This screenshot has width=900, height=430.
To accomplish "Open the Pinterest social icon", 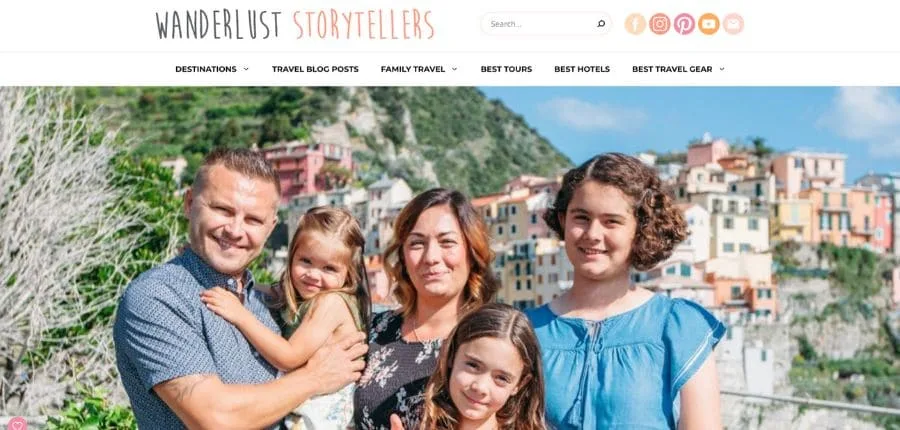I will tap(684, 24).
